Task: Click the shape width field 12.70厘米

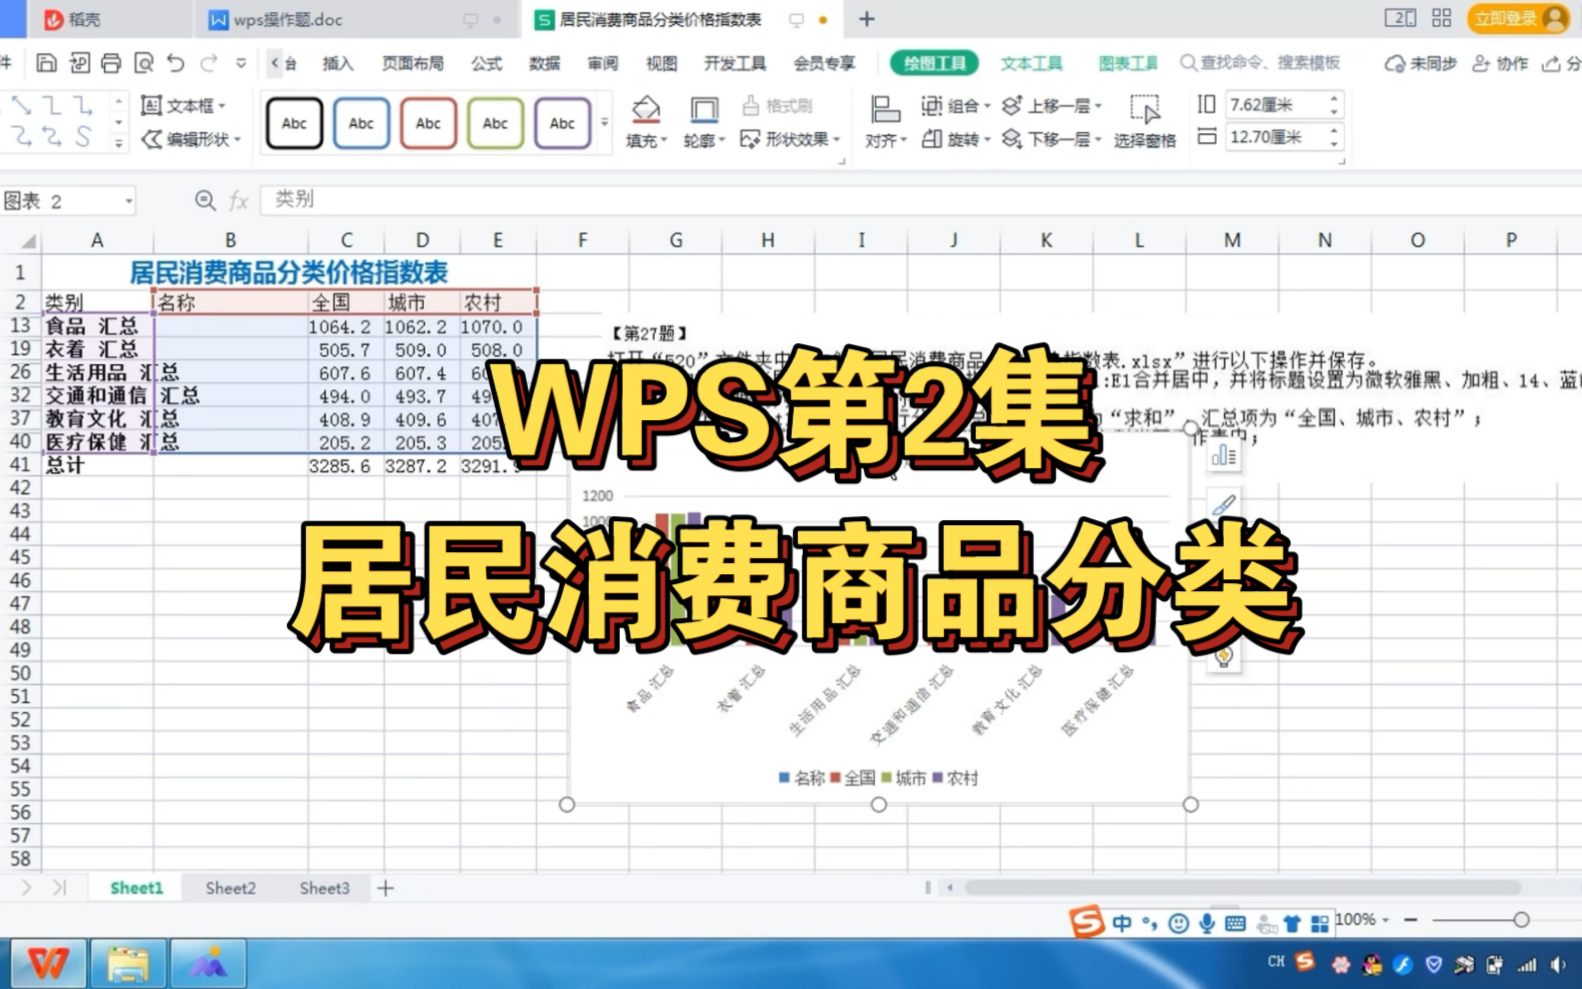Action: point(1277,137)
